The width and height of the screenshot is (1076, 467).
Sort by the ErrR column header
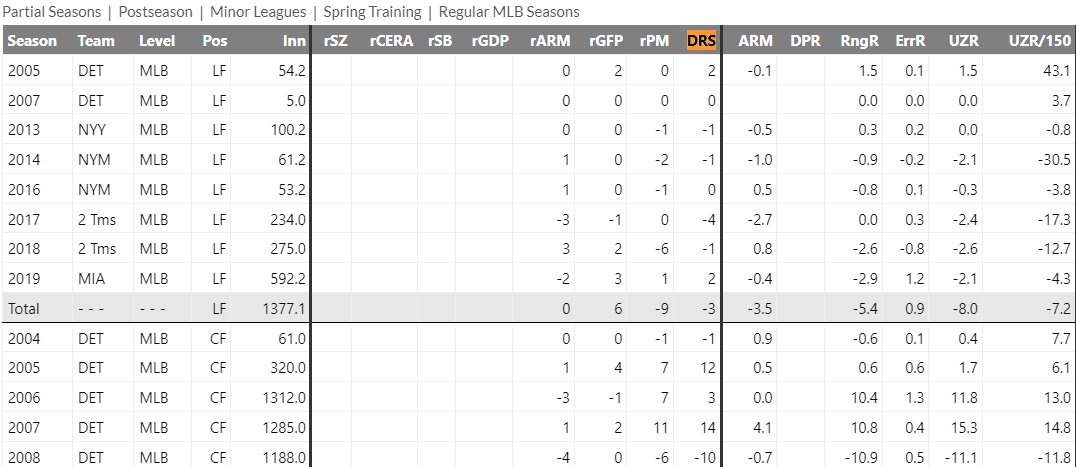[910, 41]
